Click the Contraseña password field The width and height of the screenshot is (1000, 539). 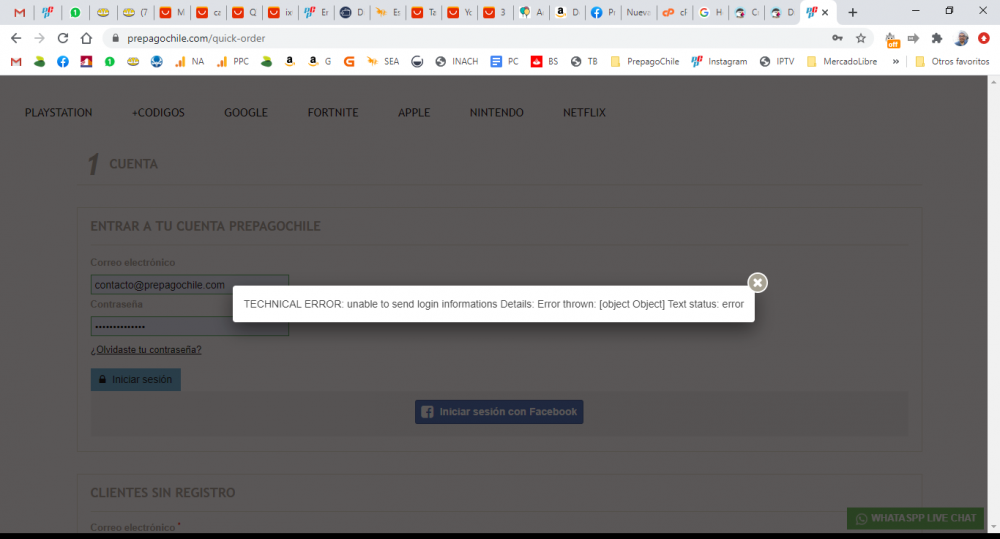[189, 326]
